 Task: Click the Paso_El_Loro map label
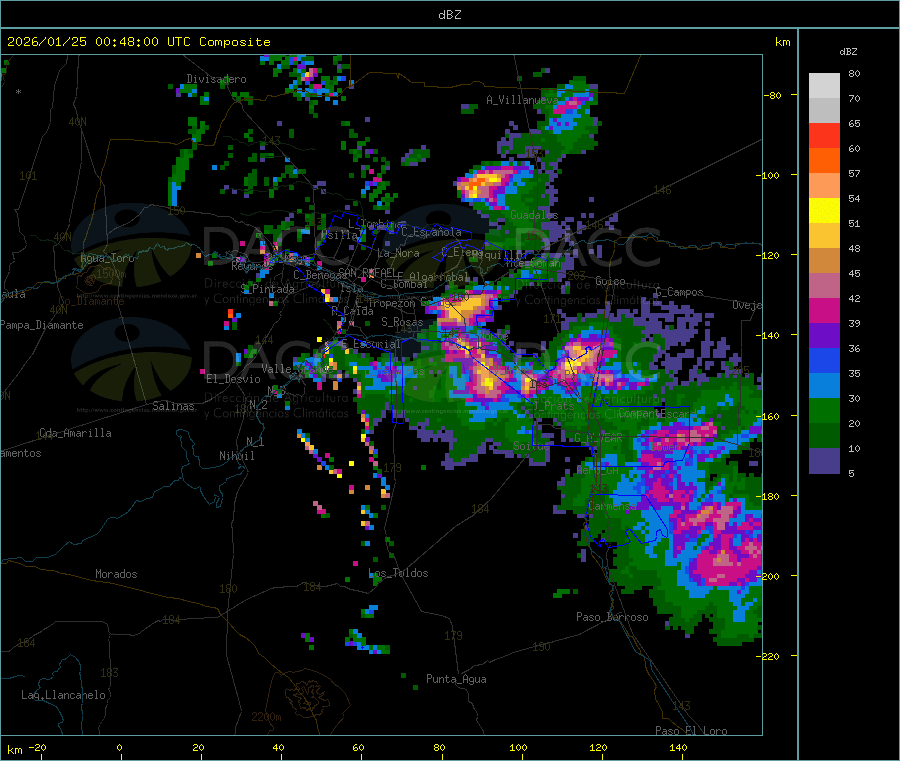(x=692, y=731)
